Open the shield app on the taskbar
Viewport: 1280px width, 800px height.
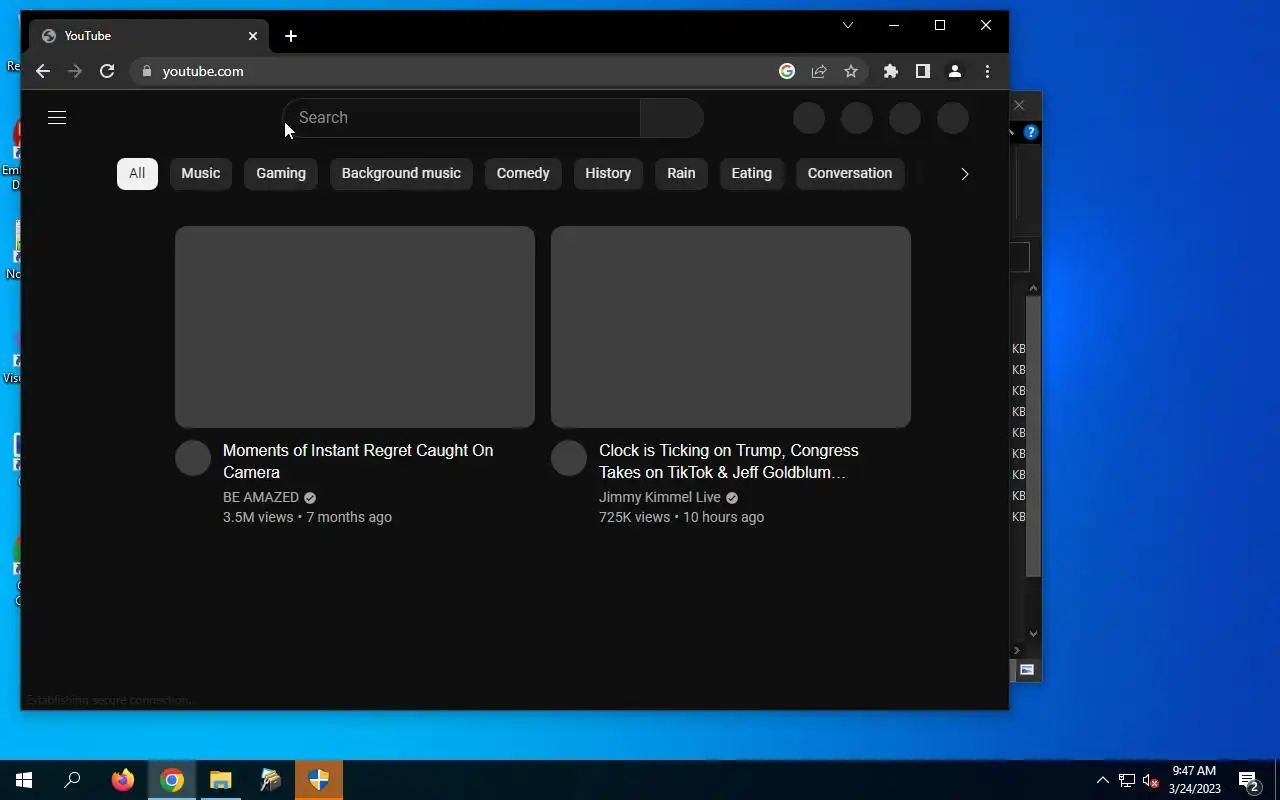(319, 780)
